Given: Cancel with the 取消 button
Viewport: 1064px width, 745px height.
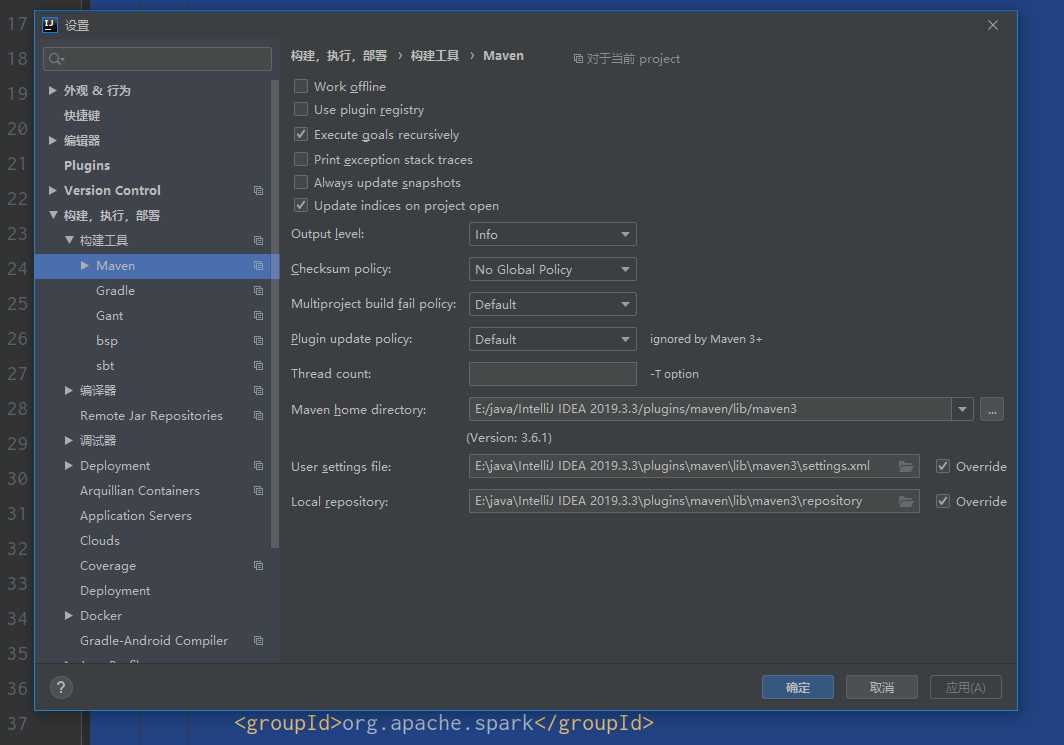Looking at the screenshot, I should [881, 687].
